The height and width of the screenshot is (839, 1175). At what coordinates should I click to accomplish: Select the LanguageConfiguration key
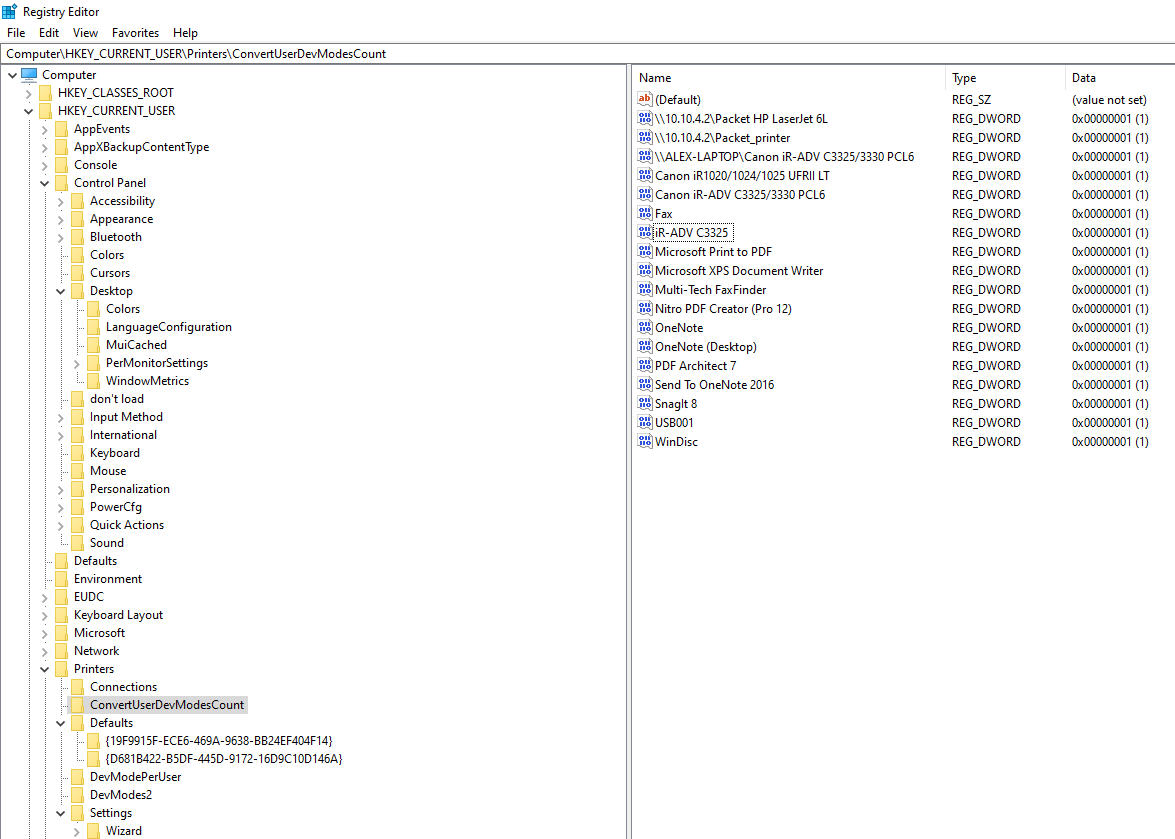coord(169,327)
